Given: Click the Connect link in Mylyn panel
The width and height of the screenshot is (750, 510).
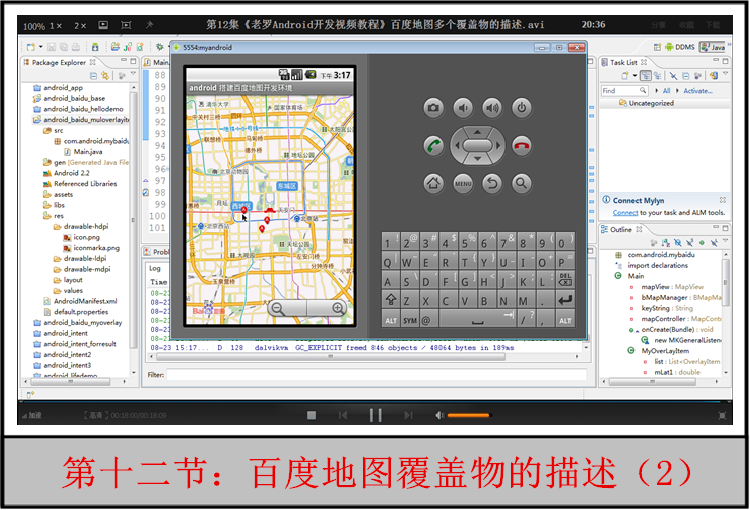Looking at the screenshot, I should tap(625, 212).
